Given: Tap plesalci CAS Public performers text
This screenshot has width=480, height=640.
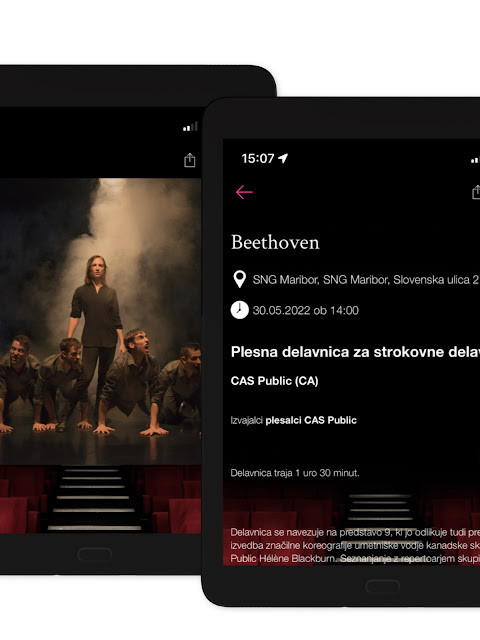Looking at the screenshot, I should click(x=311, y=420).
